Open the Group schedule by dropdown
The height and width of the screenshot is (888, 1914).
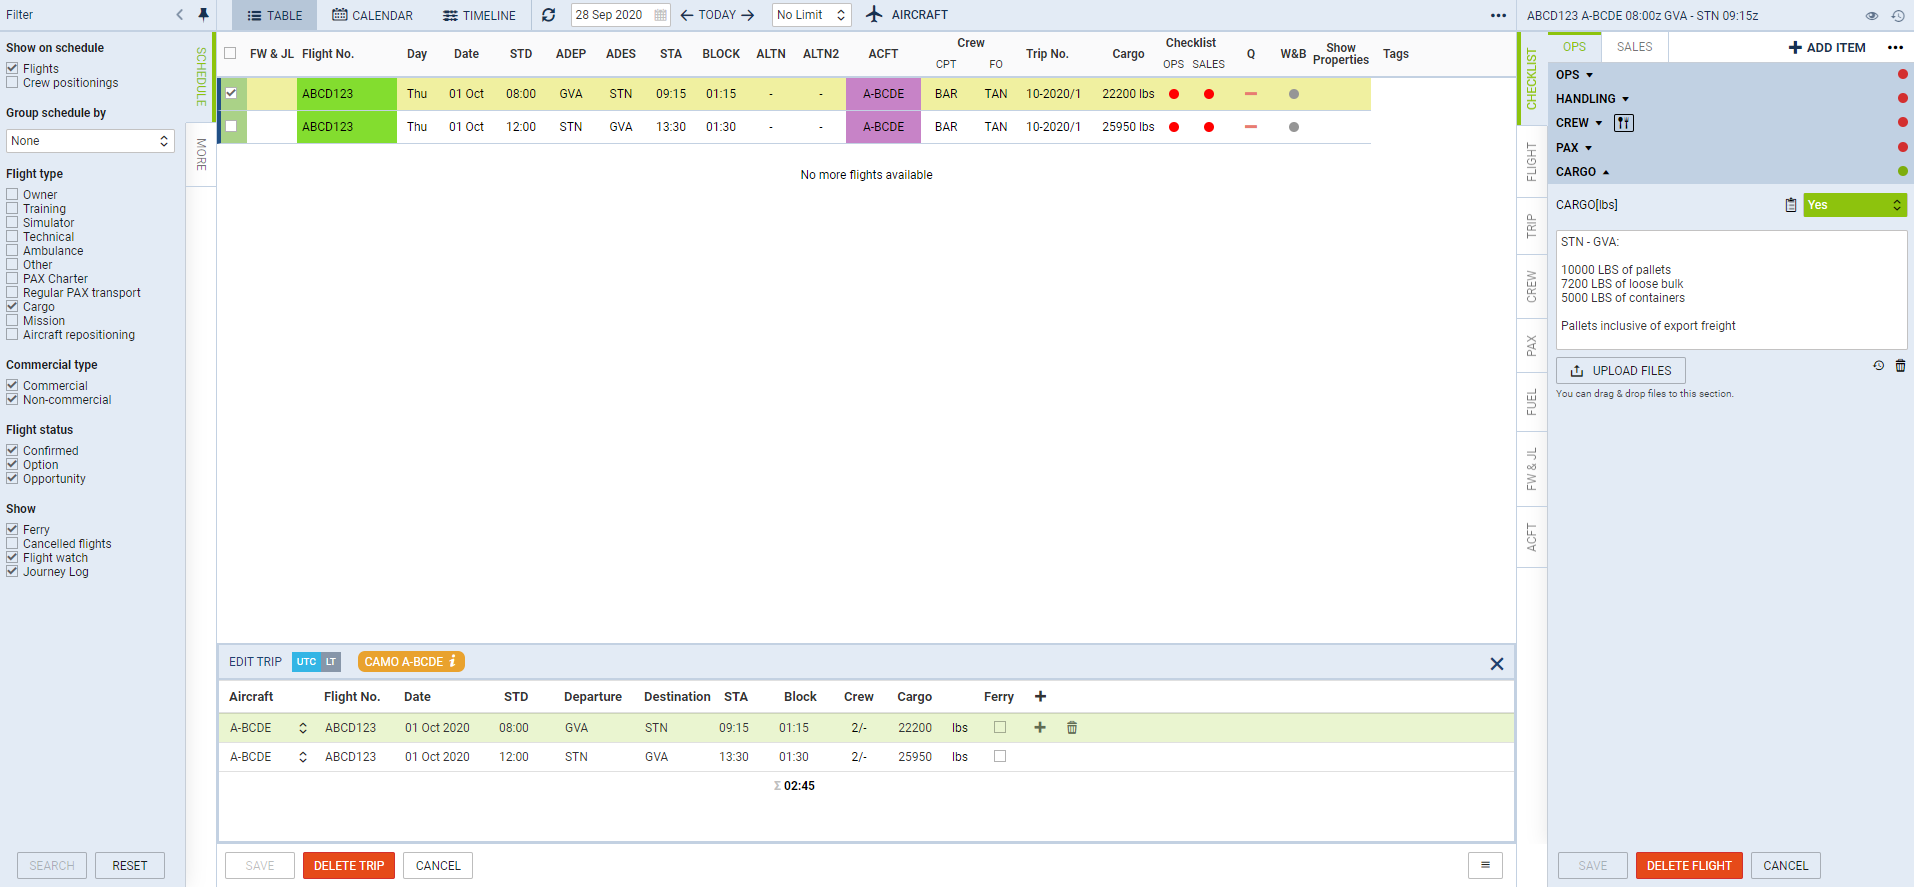click(x=90, y=141)
